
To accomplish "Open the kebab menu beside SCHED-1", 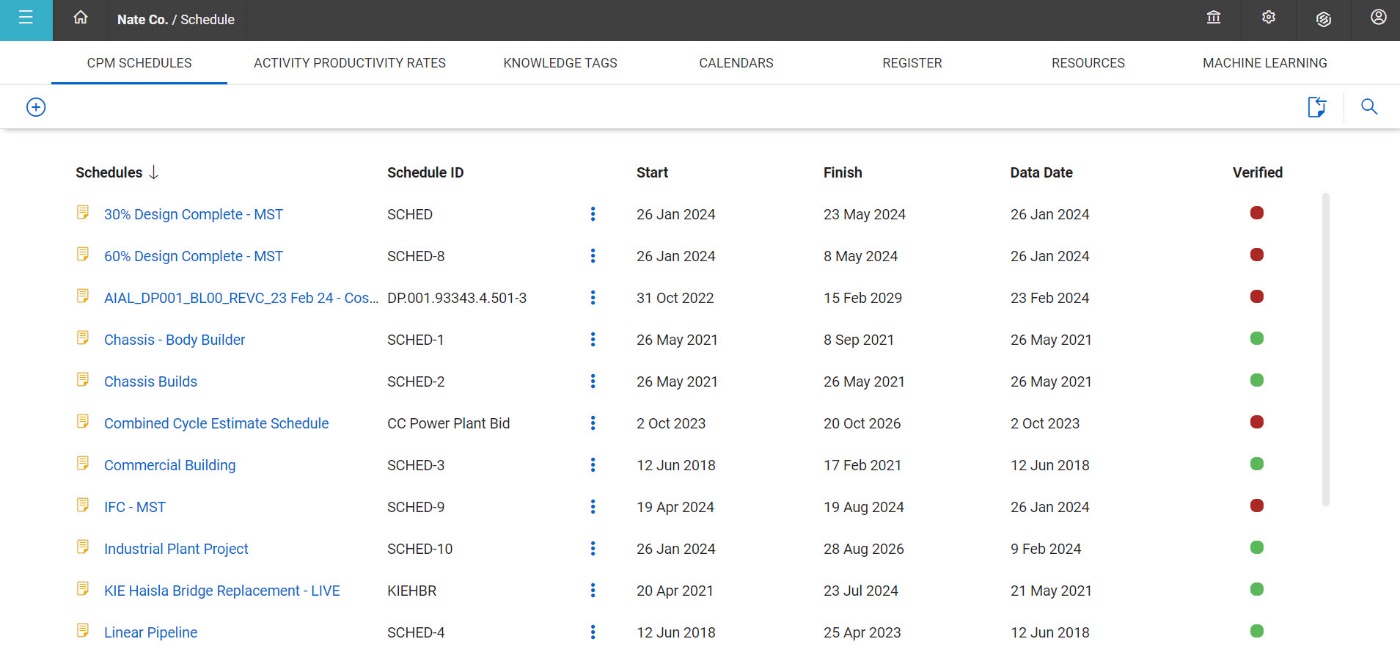I will [x=593, y=339].
